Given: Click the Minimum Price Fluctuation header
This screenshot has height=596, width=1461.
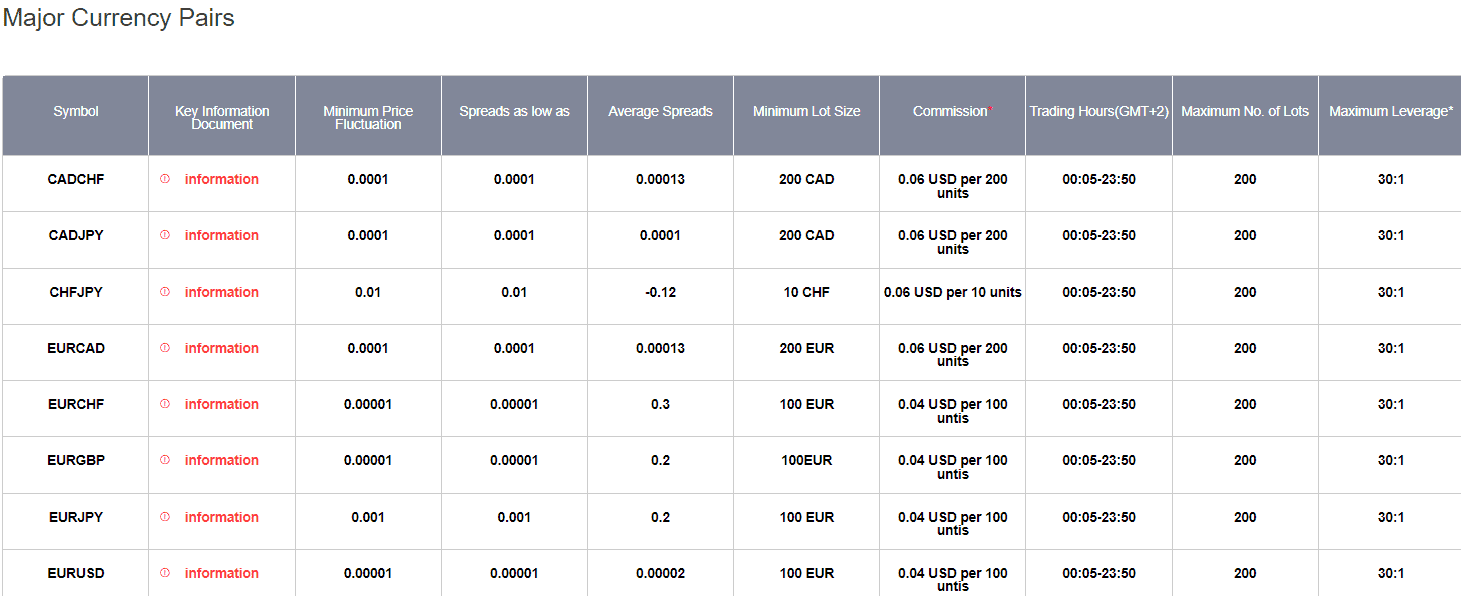Looking at the screenshot, I should tap(368, 115).
